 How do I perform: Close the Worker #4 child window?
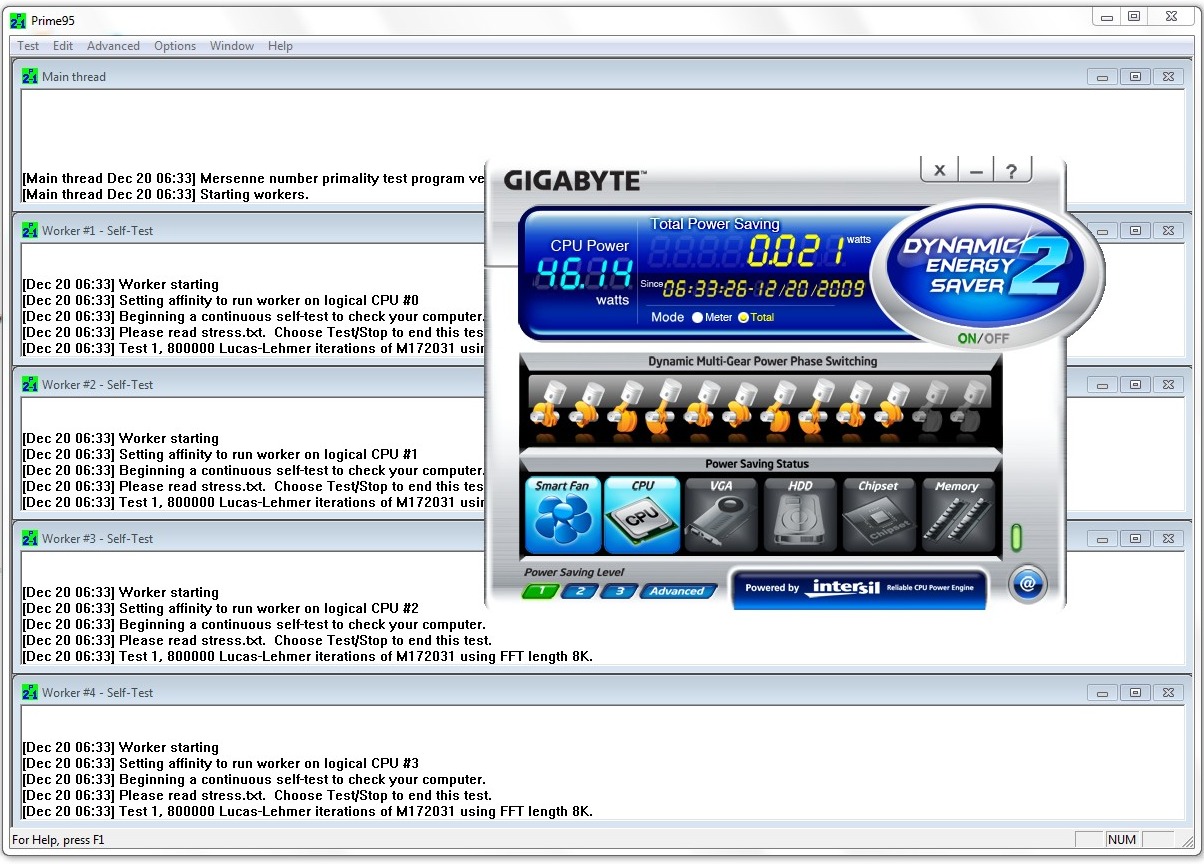pyautogui.click(x=1168, y=693)
